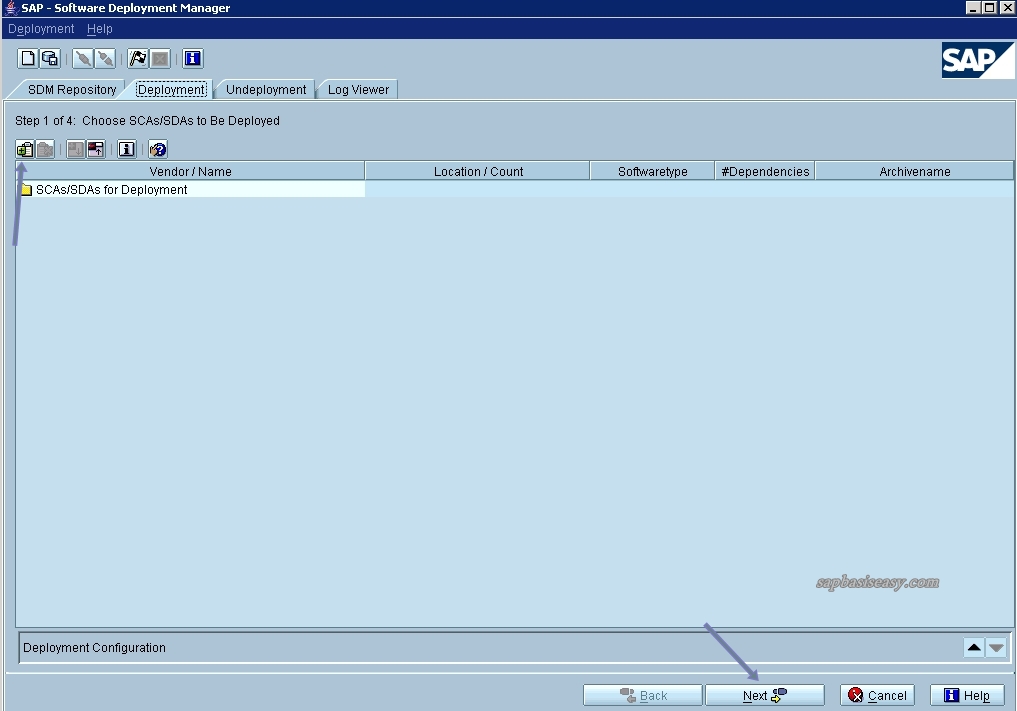Click the connect plug icon

83,58
